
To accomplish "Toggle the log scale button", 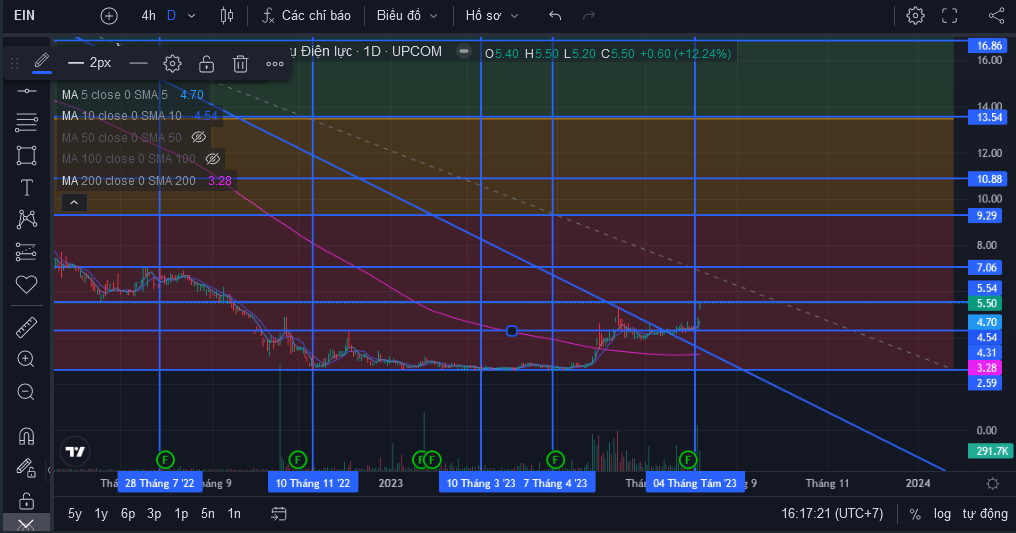I will click(942, 514).
